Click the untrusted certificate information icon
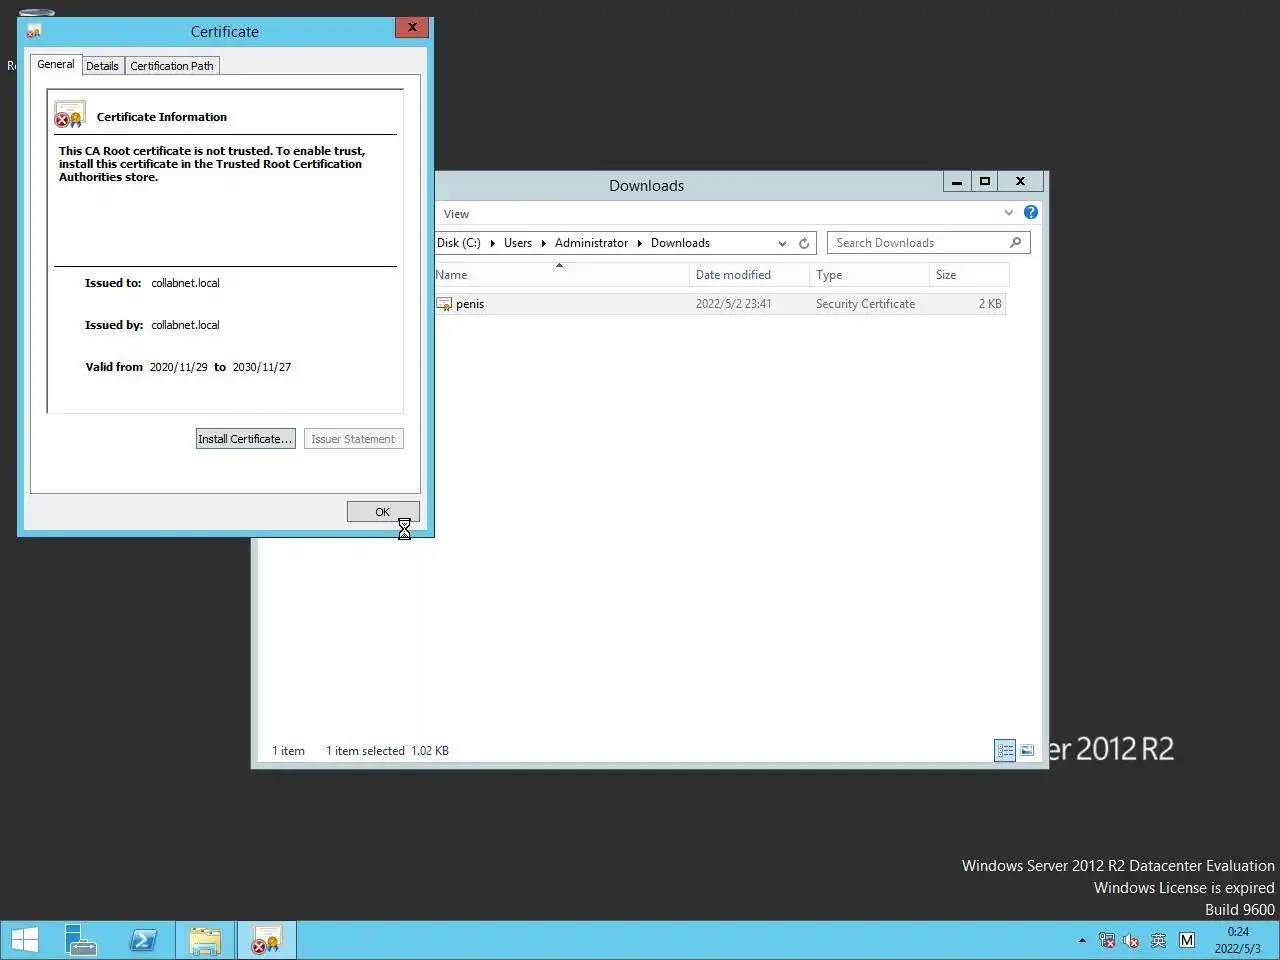The width and height of the screenshot is (1280, 960). (x=69, y=115)
